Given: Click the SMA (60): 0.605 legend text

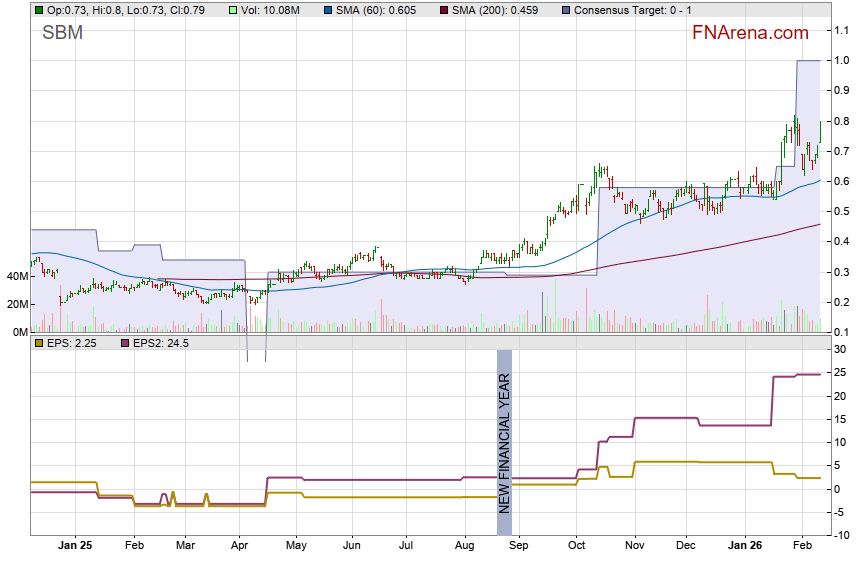Looking at the screenshot, I should click(x=377, y=10).
